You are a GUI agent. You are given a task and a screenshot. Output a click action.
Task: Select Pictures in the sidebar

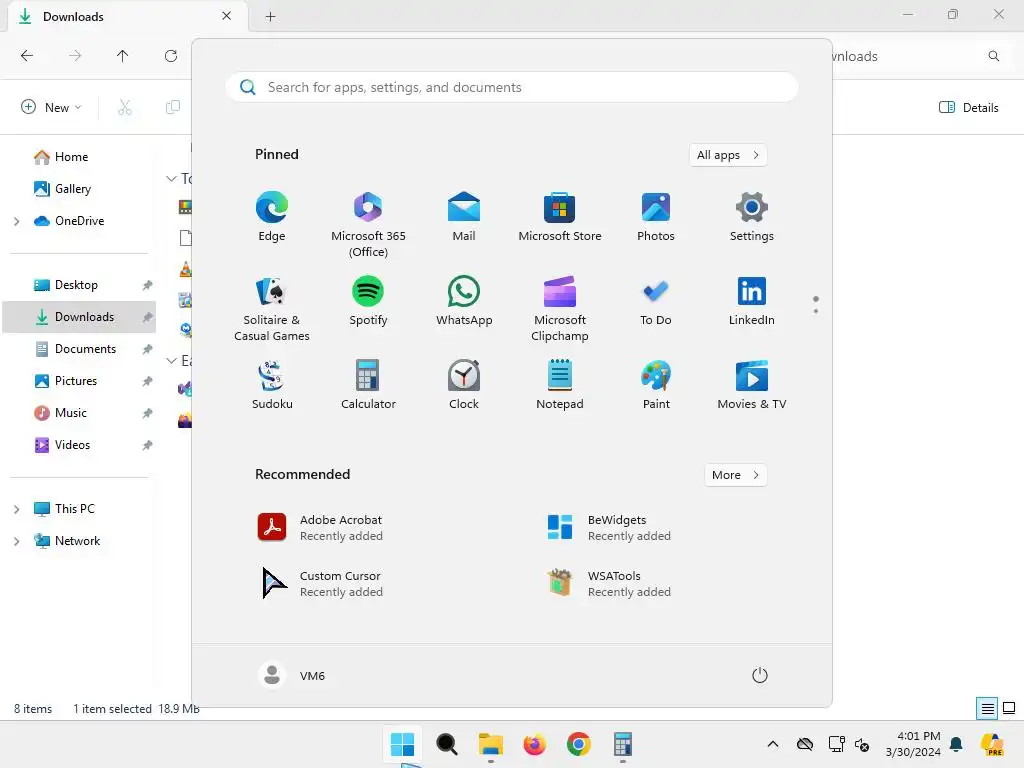tap(78, 381)
